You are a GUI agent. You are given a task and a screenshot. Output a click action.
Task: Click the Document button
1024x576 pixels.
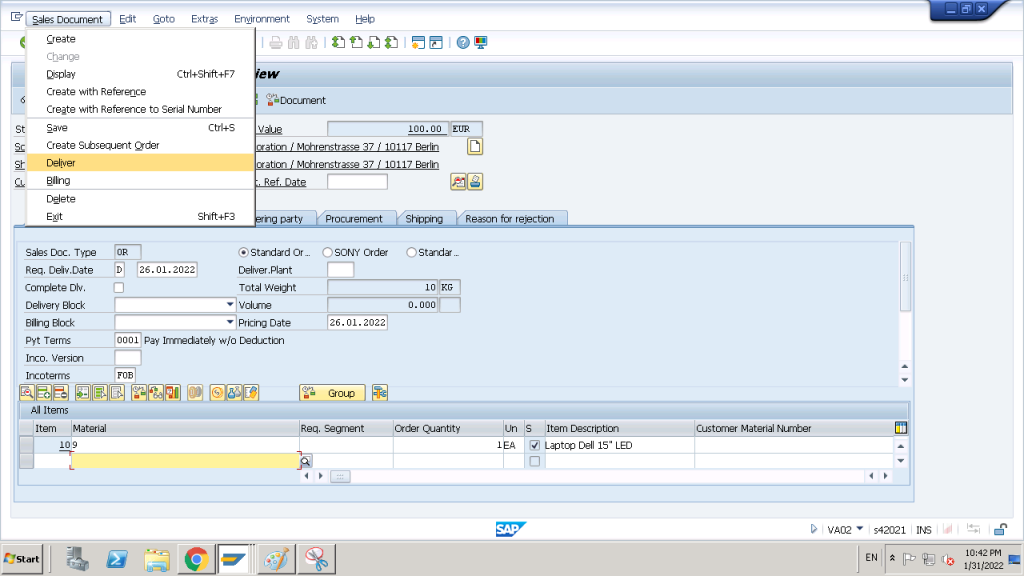point(296,100)
